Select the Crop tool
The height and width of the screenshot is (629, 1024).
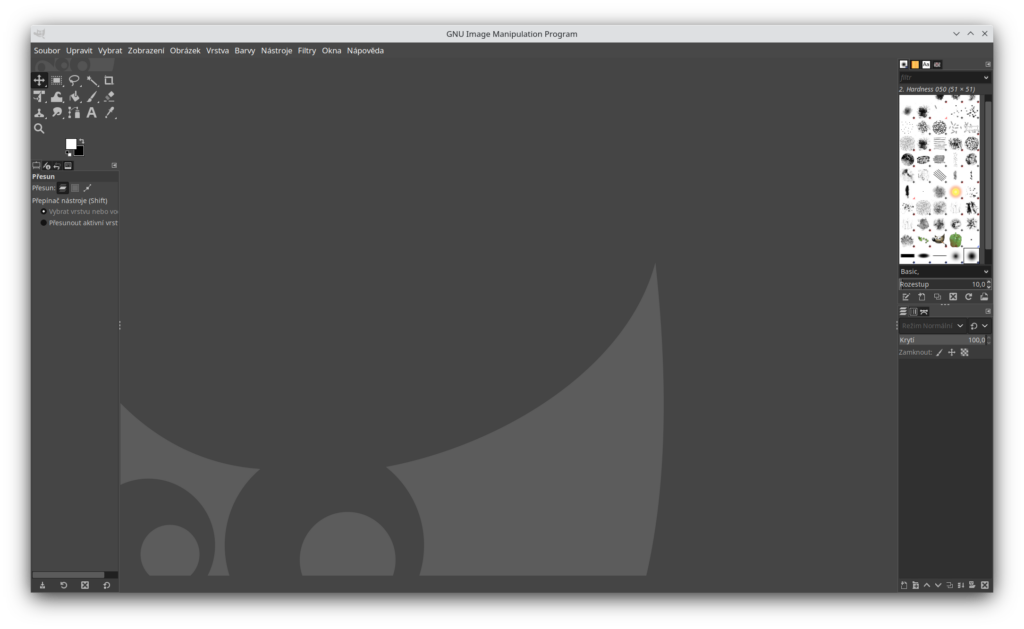click(x=109, y=80)
